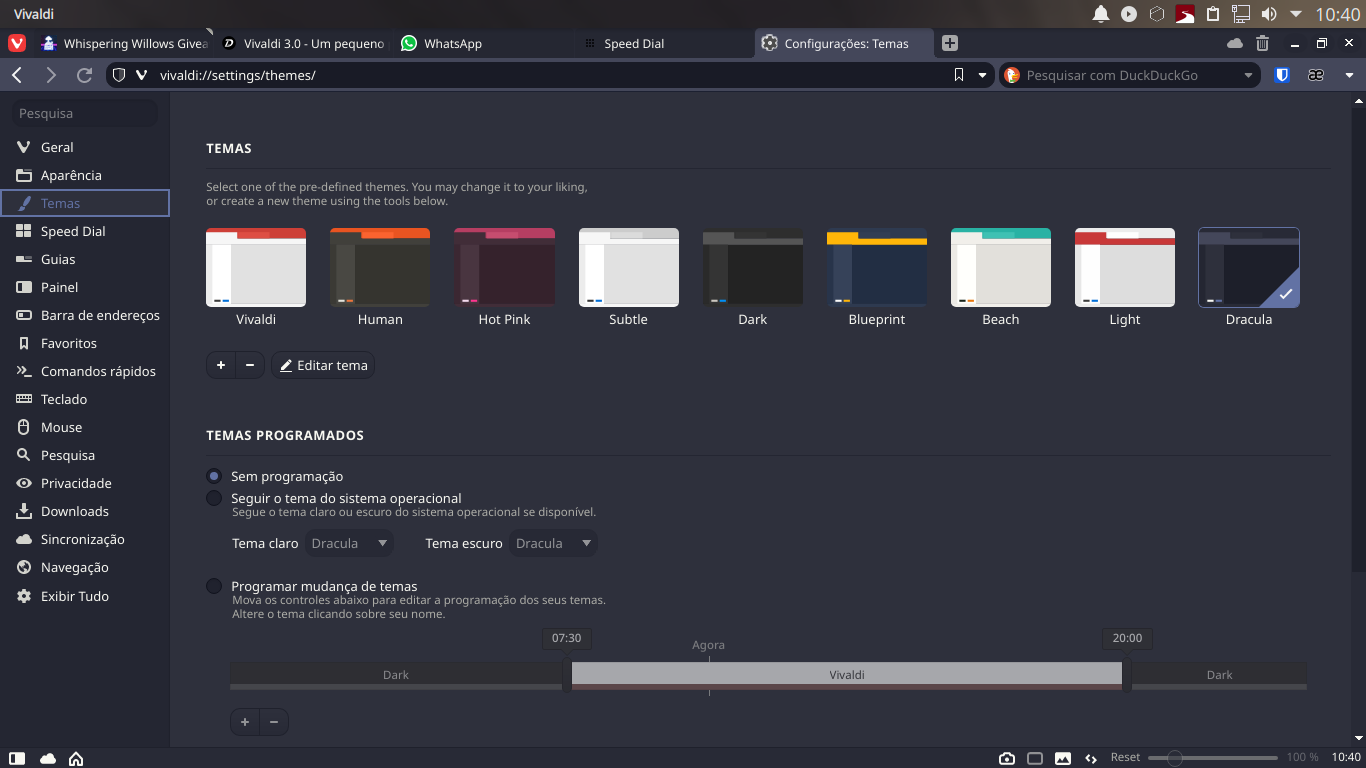This screenshot has width=1366, height=768.
Task: Open Aparência settings section
Action: click(85, 175)
